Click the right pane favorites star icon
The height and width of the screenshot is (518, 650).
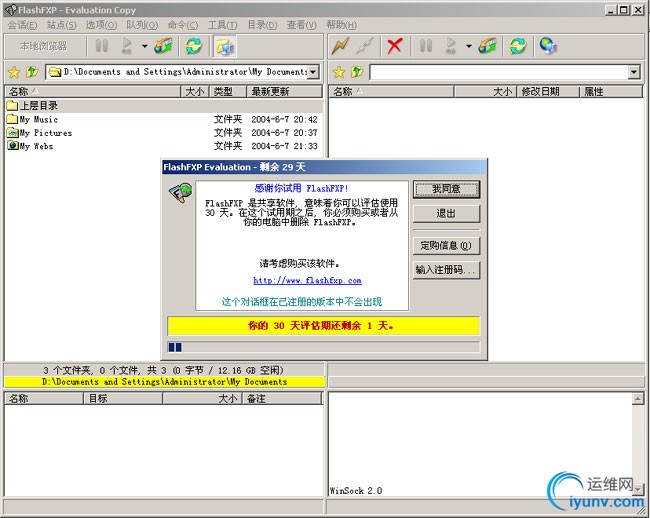tap(339, 72)
